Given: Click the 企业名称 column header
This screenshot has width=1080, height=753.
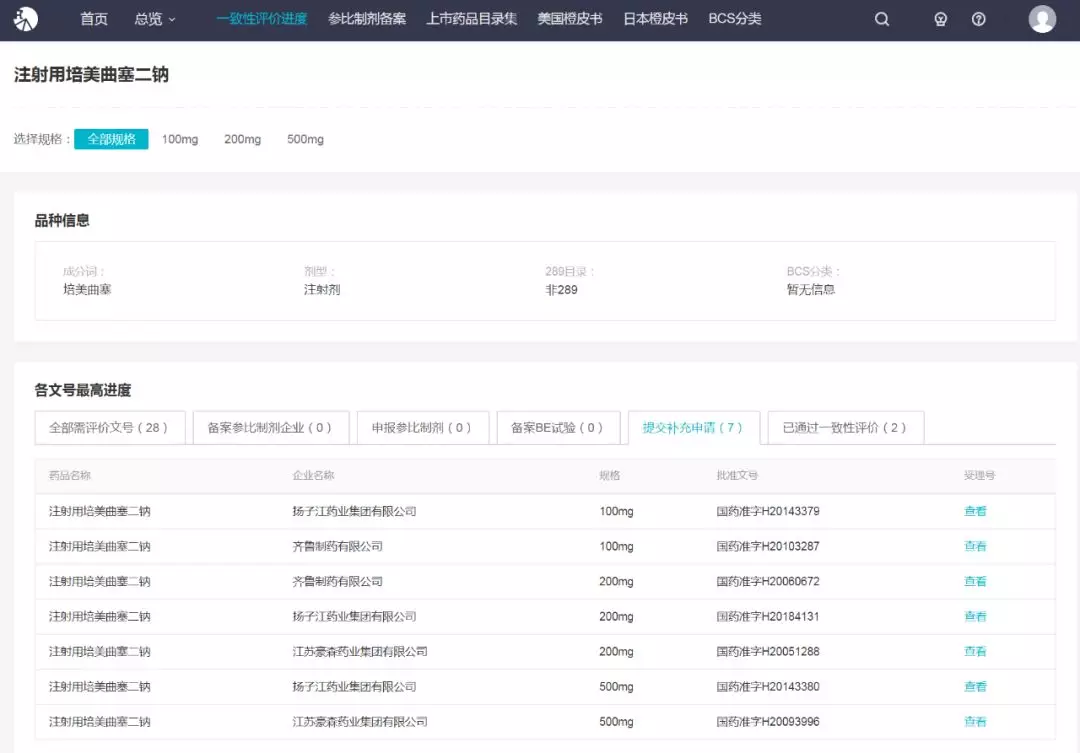Looking at the screenshot, I should click(x=313, y=475).
